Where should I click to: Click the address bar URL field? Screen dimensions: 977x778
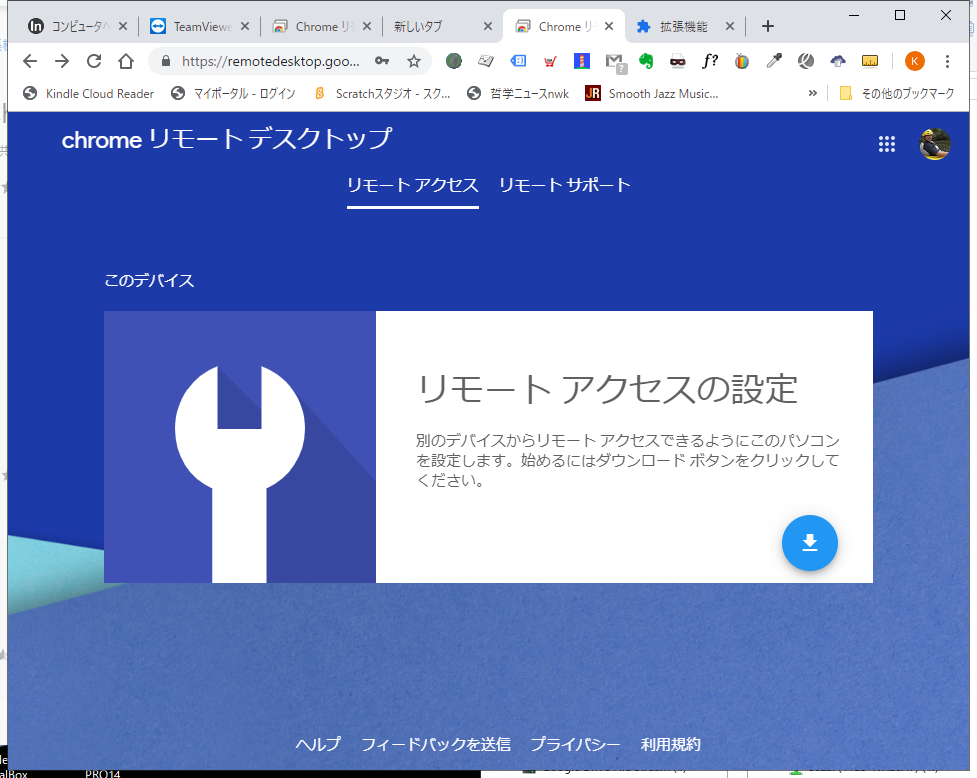tap(270, 61)
